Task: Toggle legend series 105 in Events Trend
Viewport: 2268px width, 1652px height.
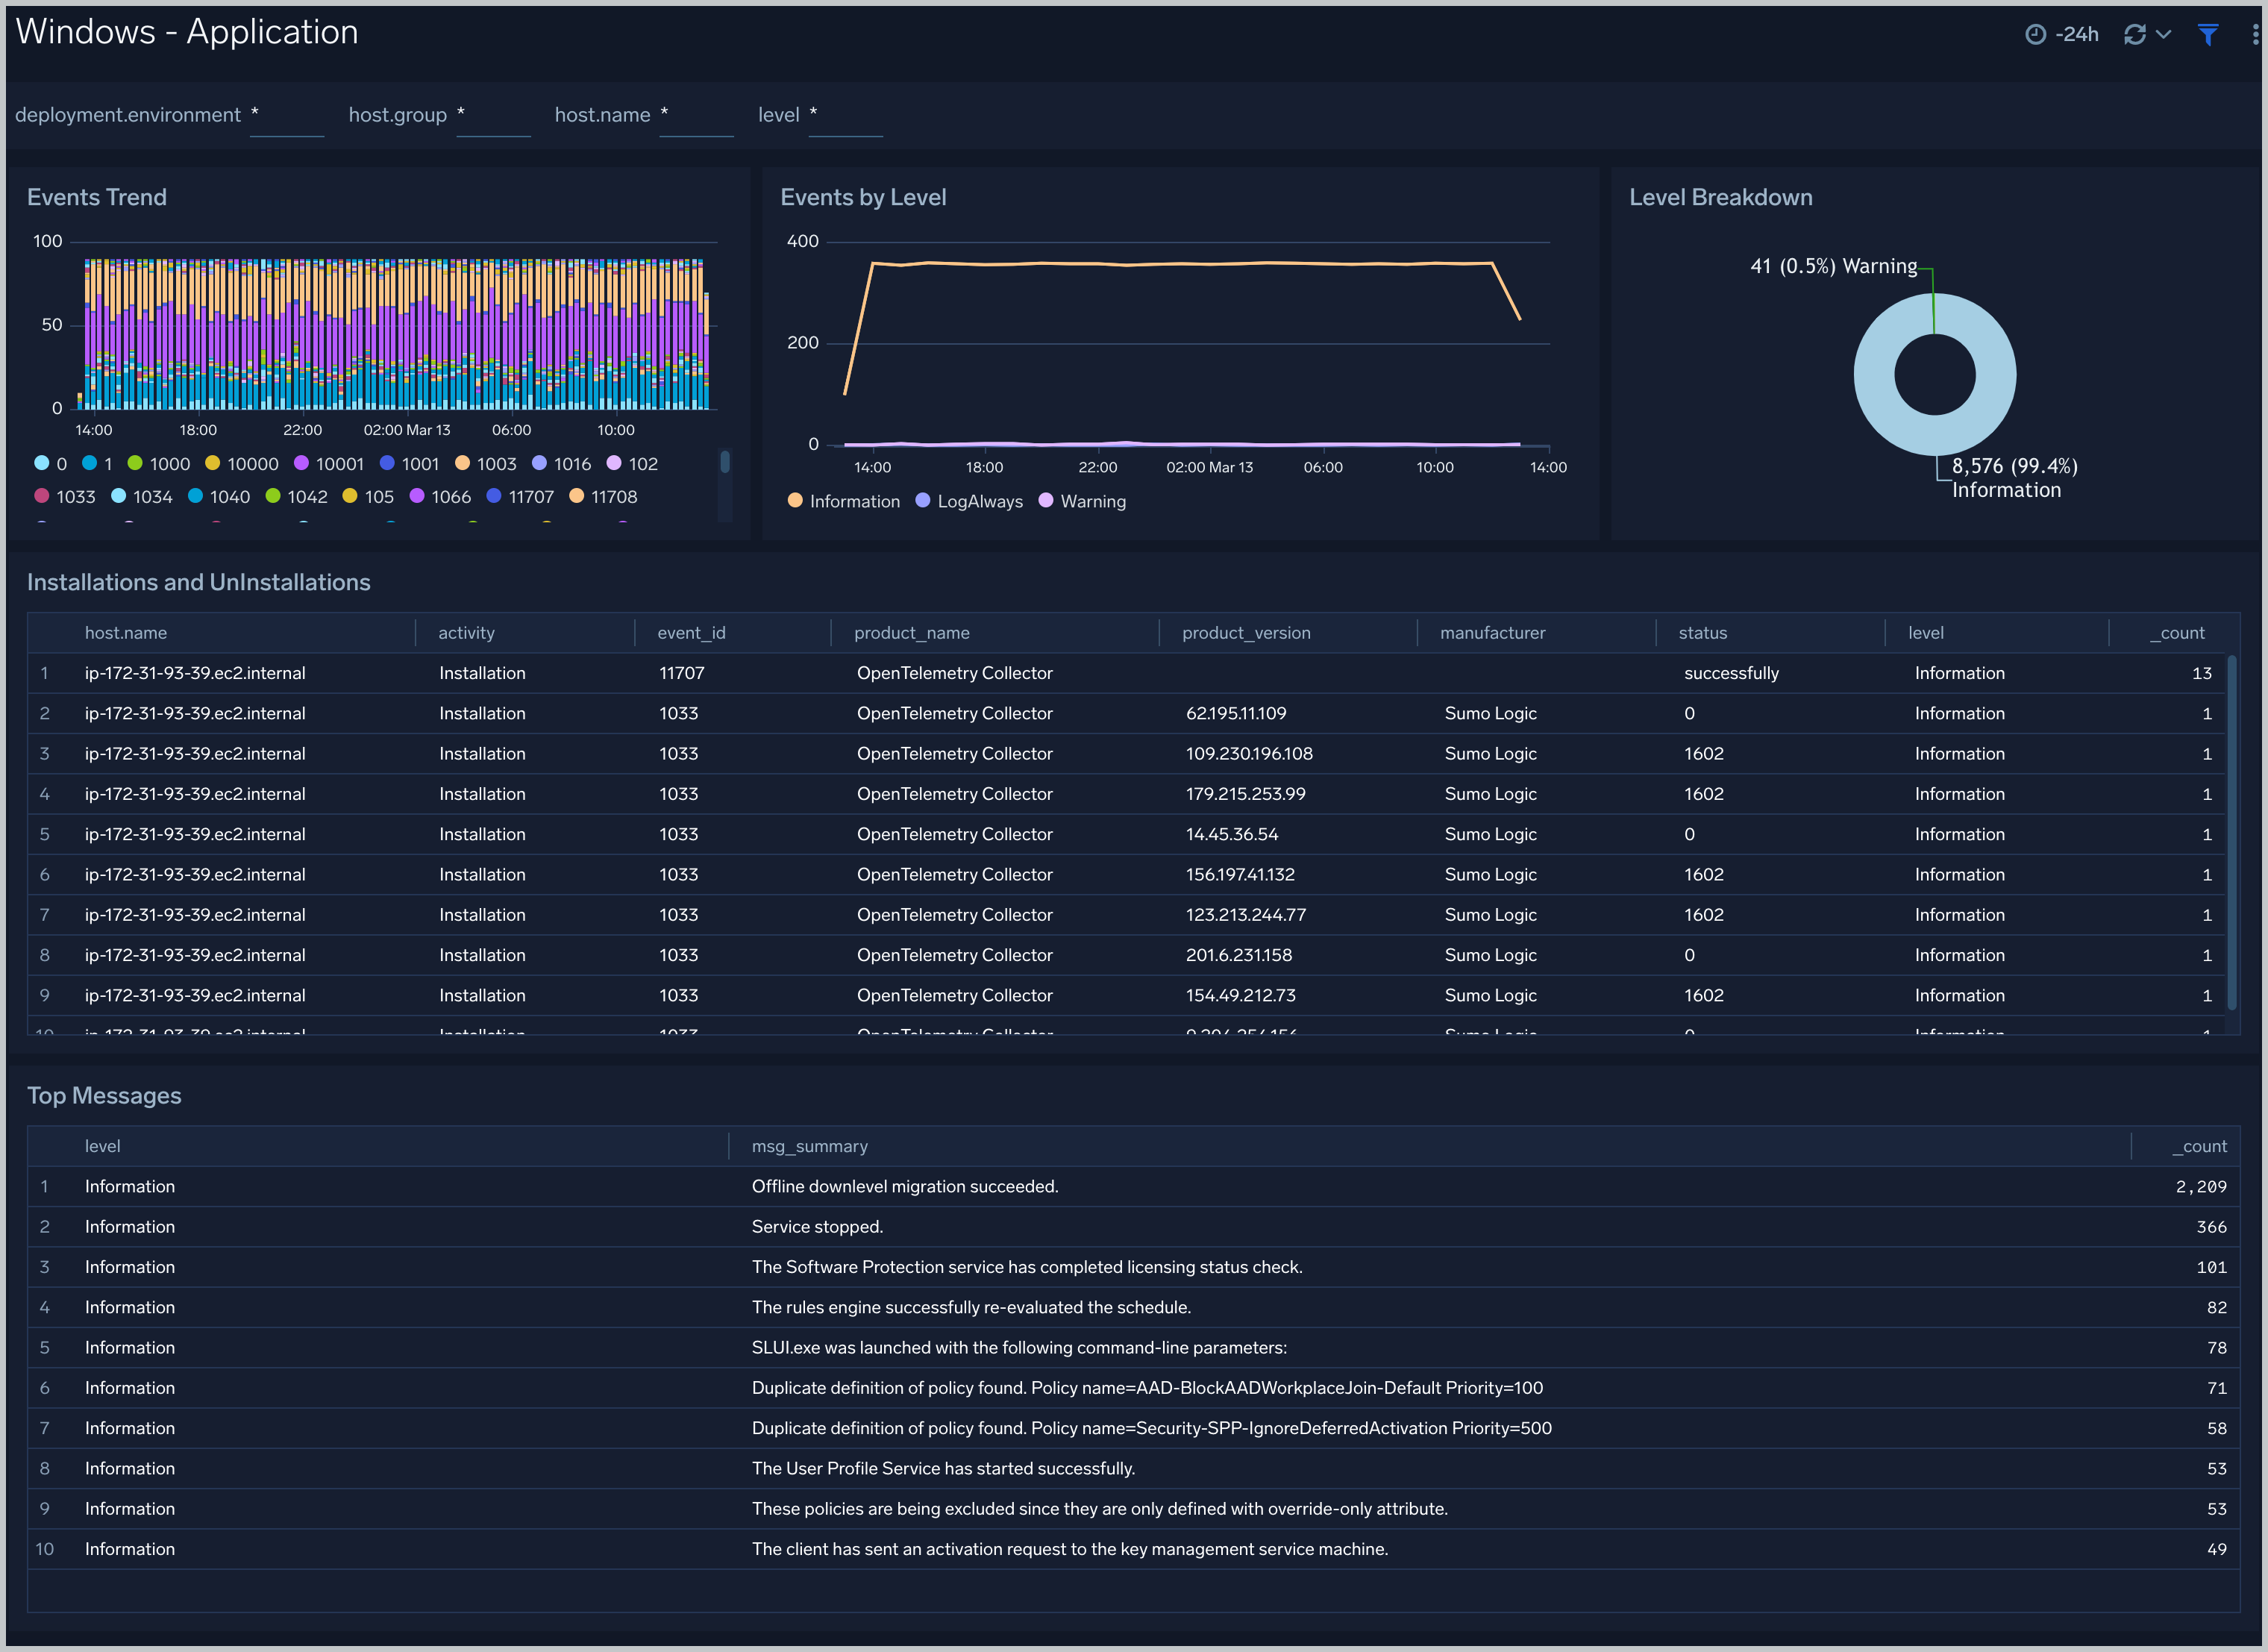Action: pos(368,497)
